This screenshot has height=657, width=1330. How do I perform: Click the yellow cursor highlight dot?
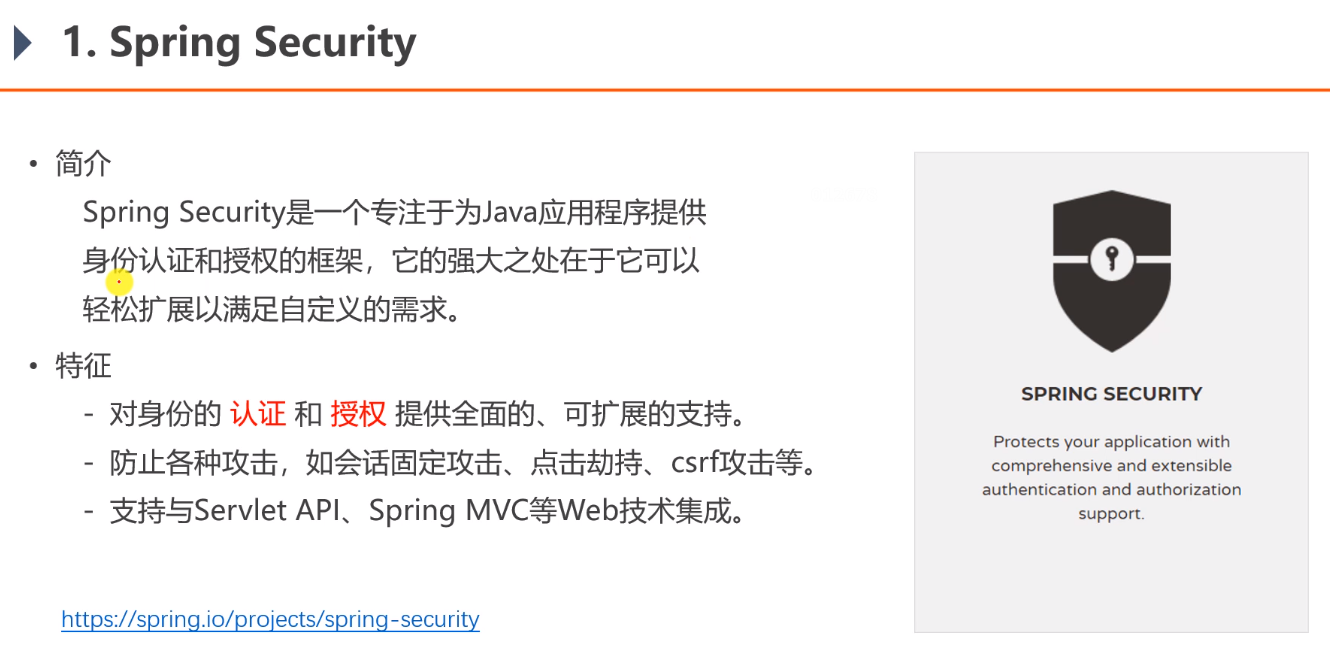(119, 283)
